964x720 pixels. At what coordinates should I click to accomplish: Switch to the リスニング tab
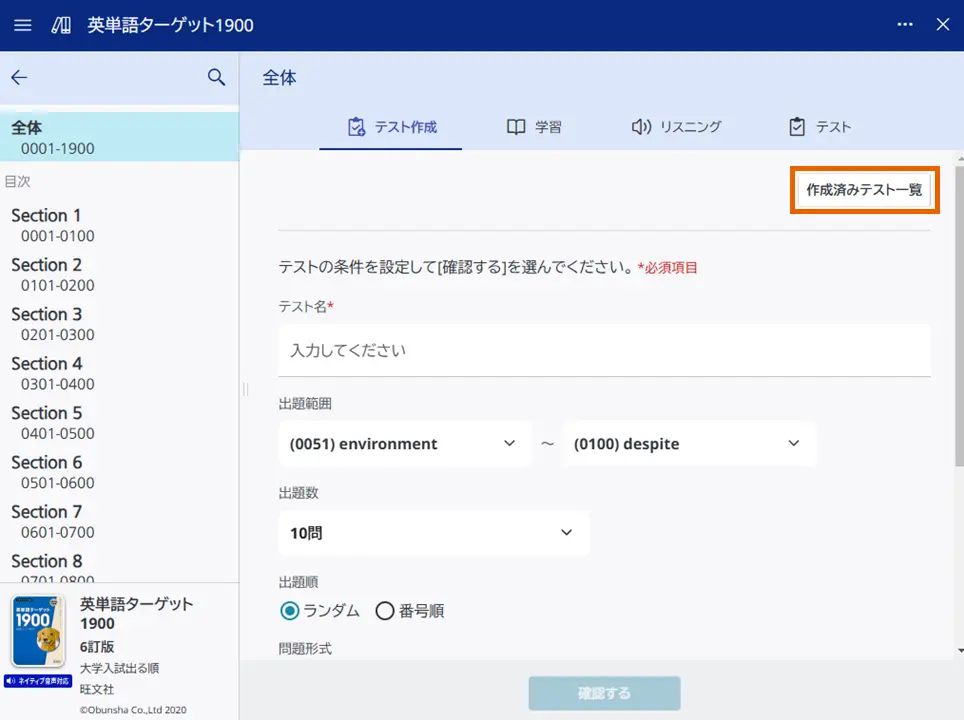click(x=677, y=126)
